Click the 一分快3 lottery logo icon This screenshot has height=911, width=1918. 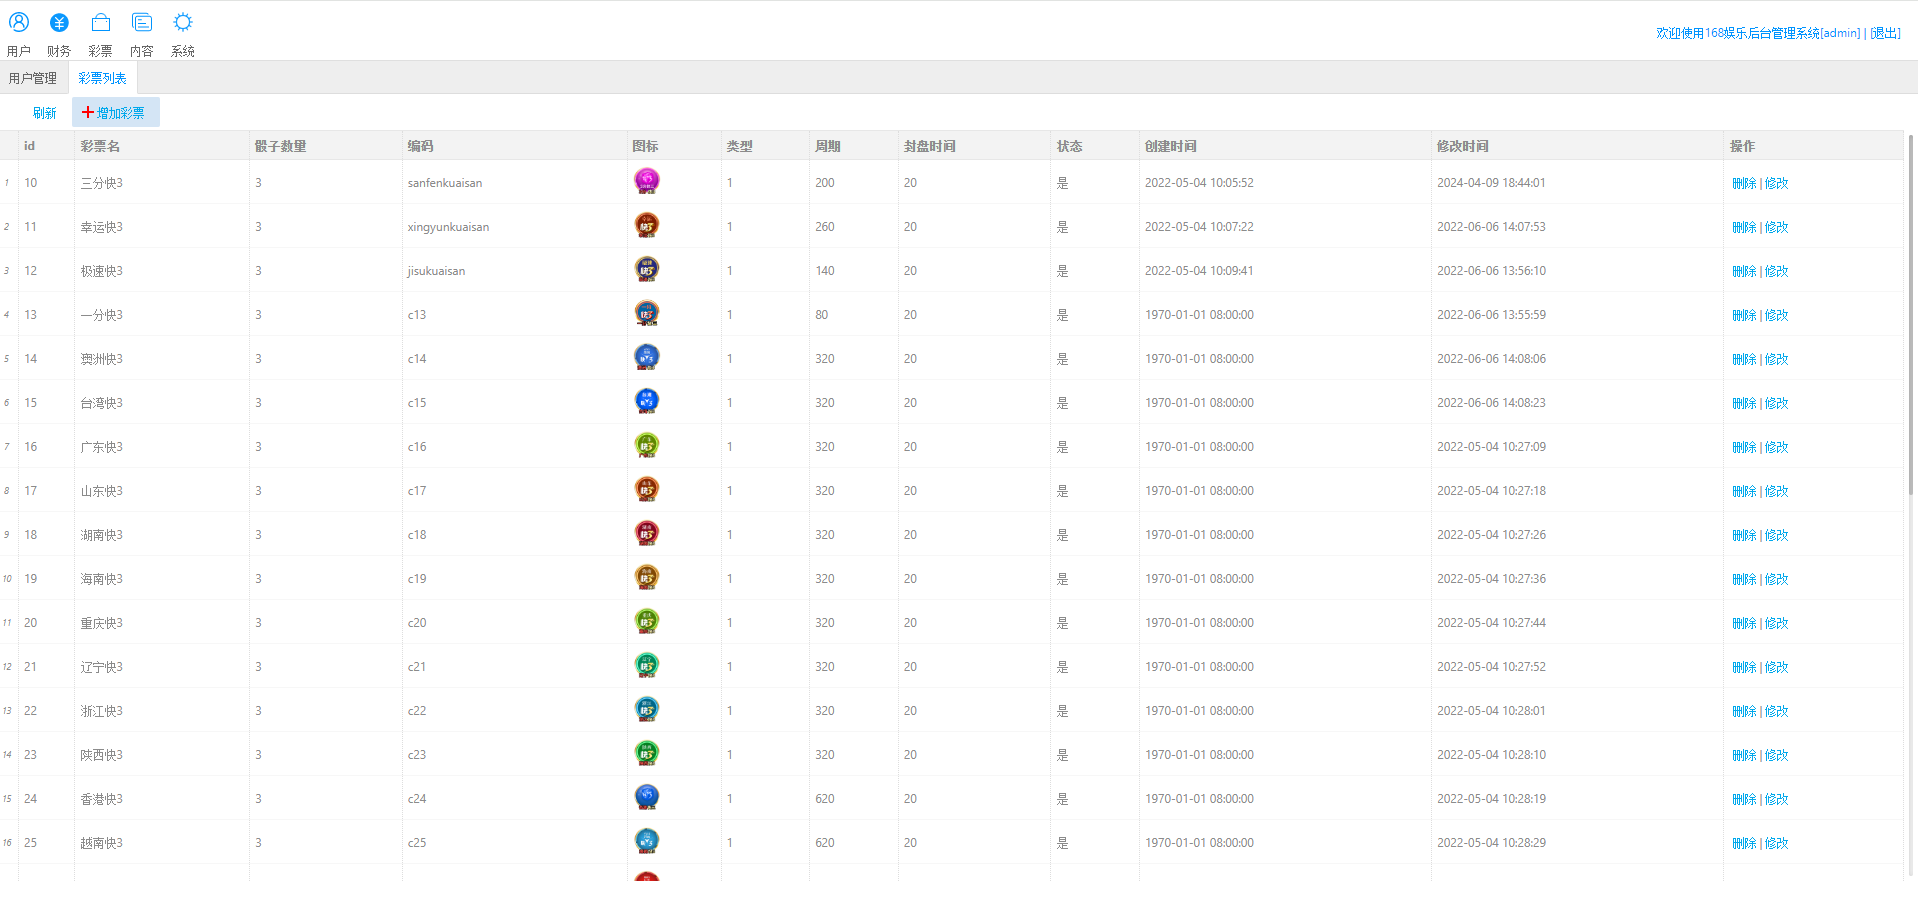coord(647,313)
